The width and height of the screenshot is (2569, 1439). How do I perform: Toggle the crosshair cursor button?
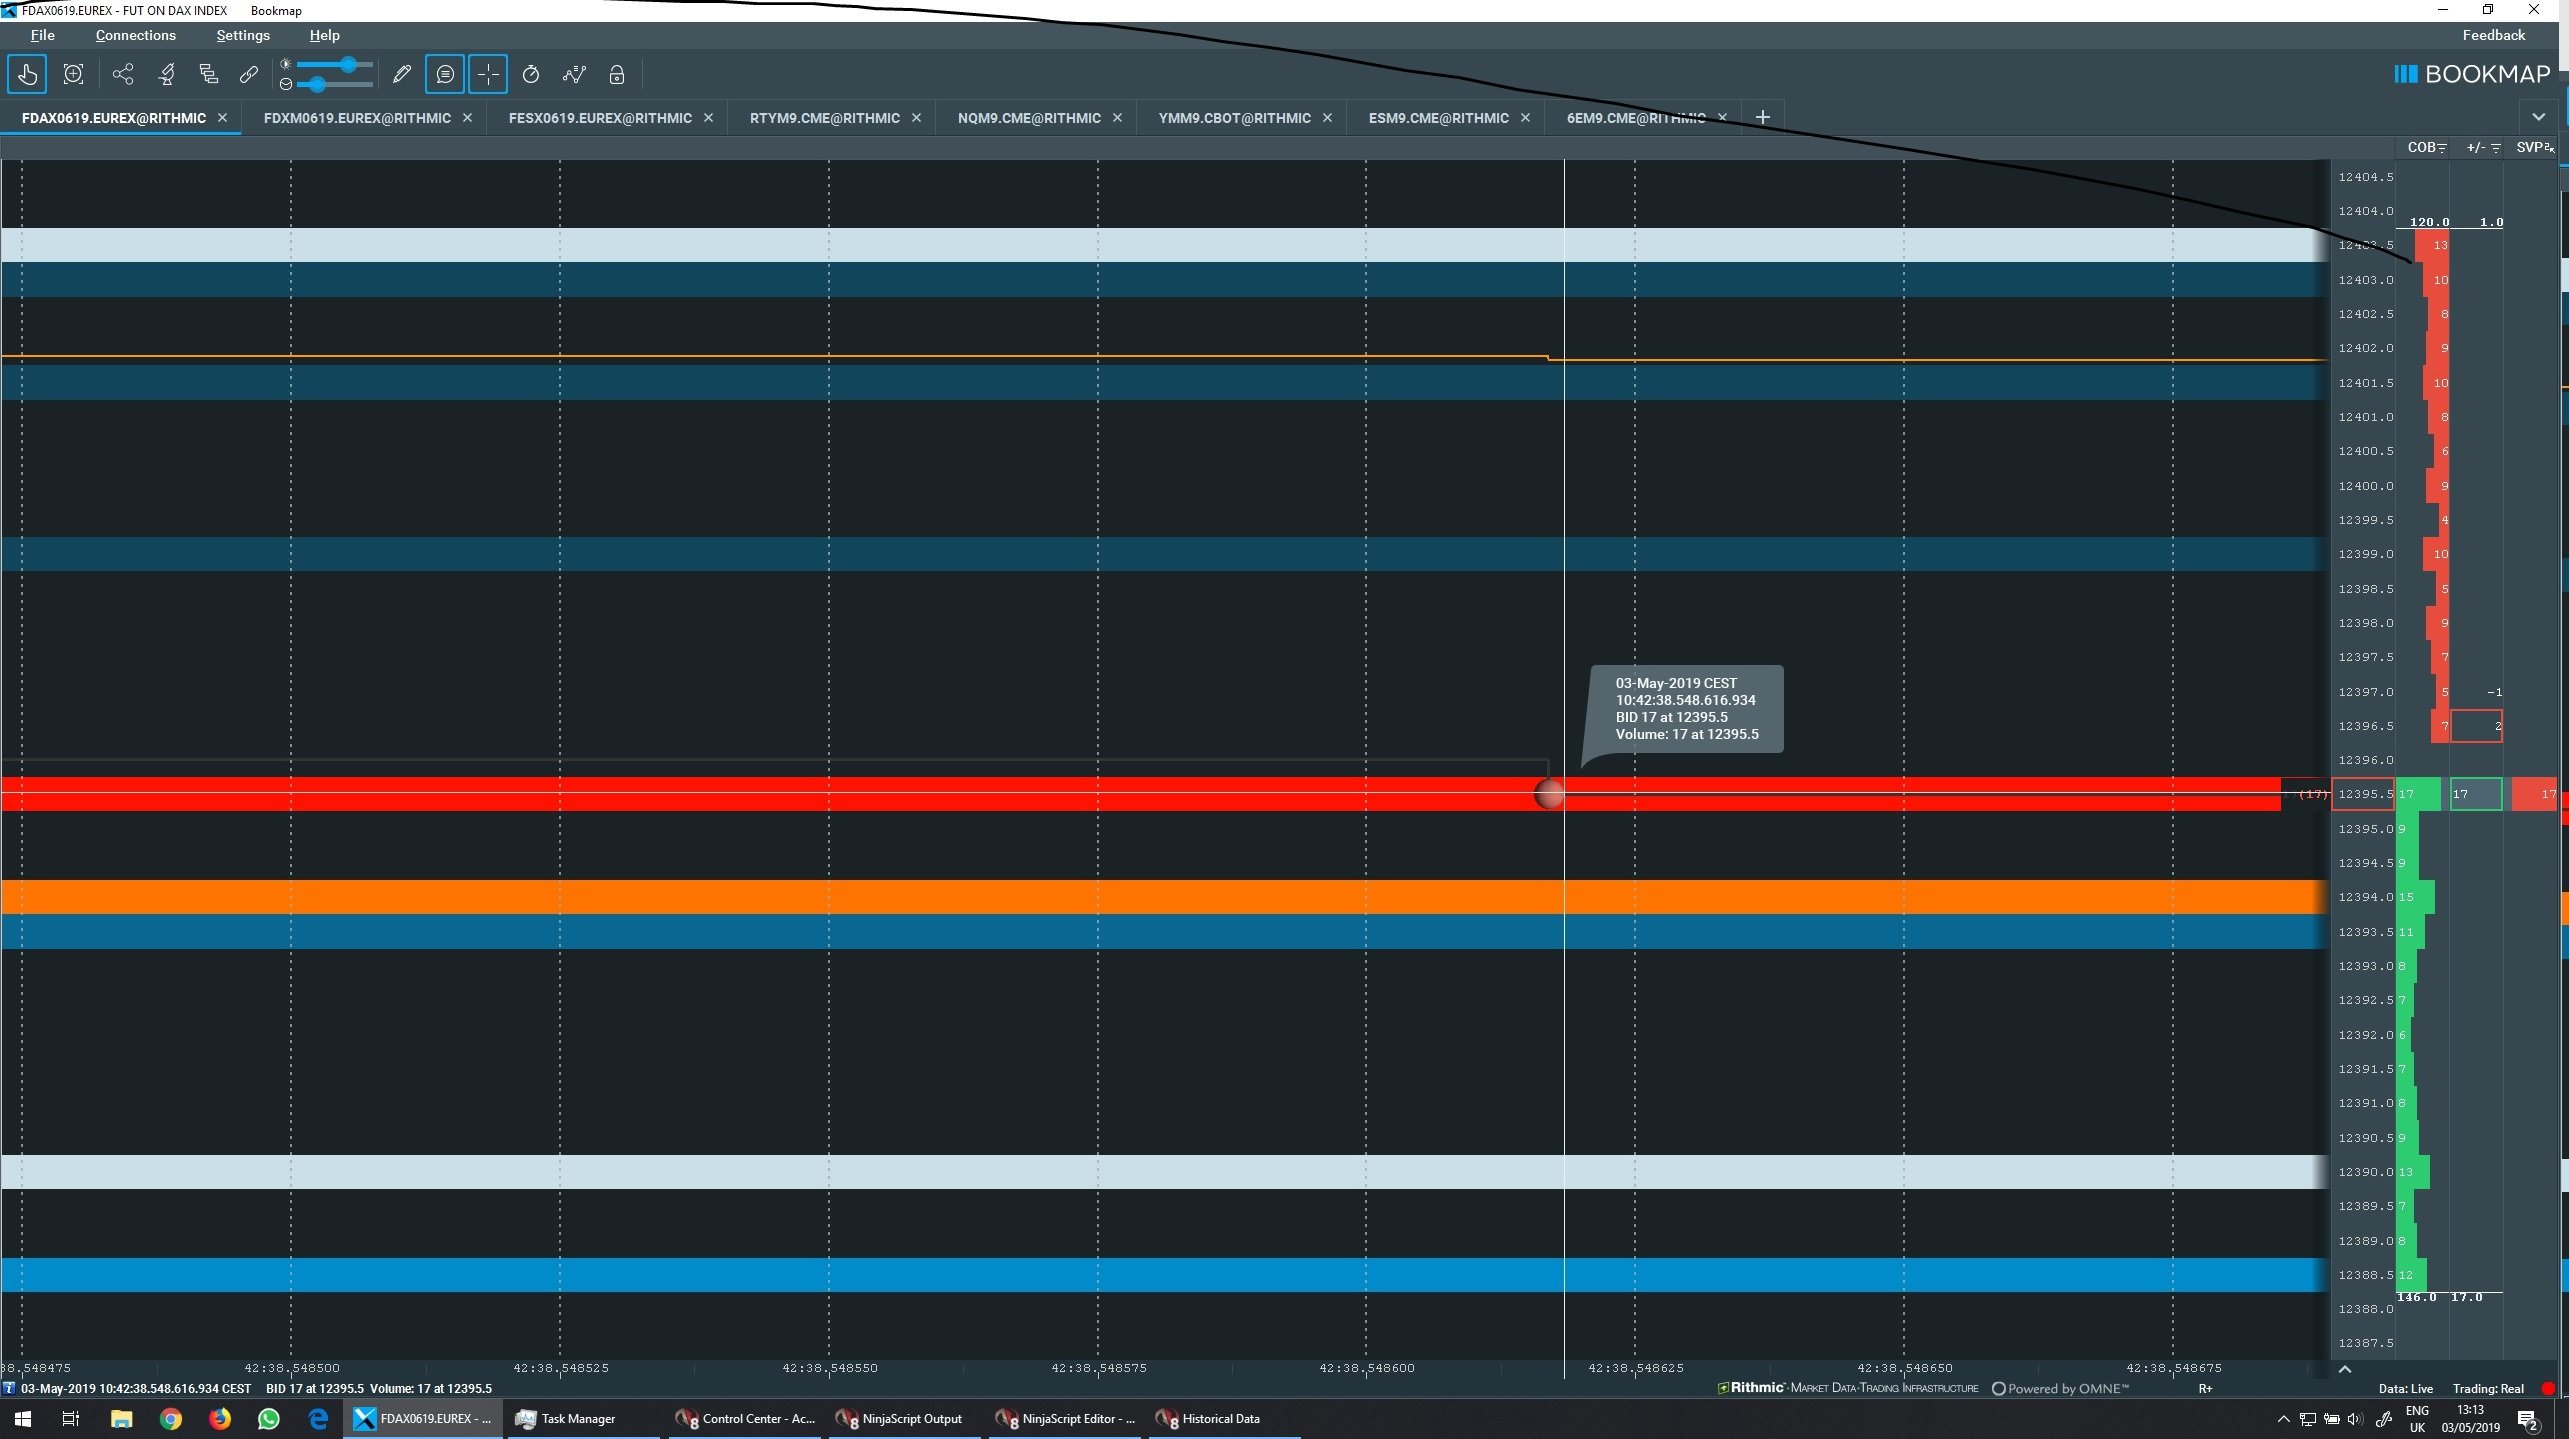[488, 74]
